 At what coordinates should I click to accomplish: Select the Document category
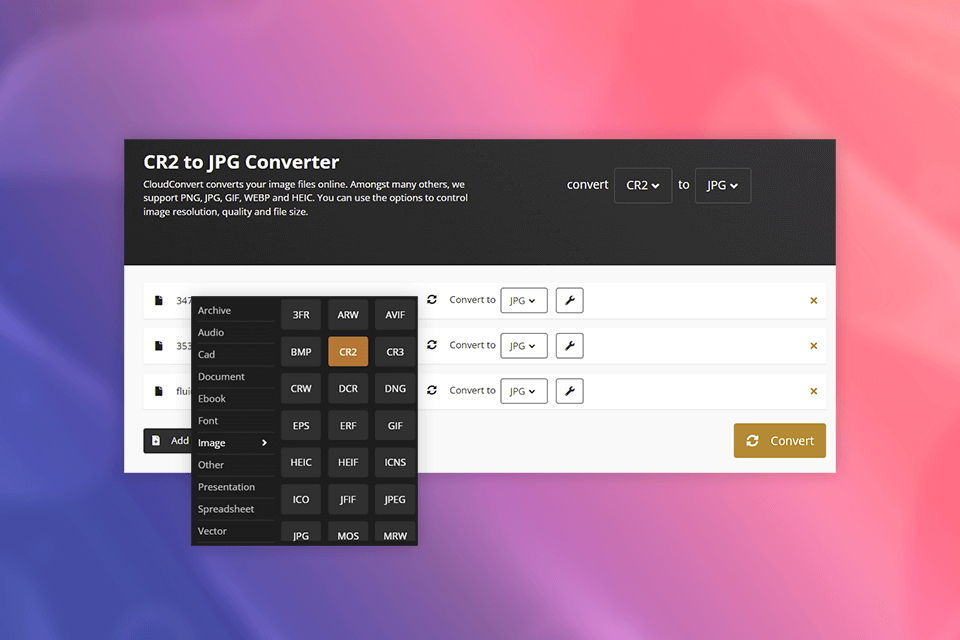pos(221,377)
